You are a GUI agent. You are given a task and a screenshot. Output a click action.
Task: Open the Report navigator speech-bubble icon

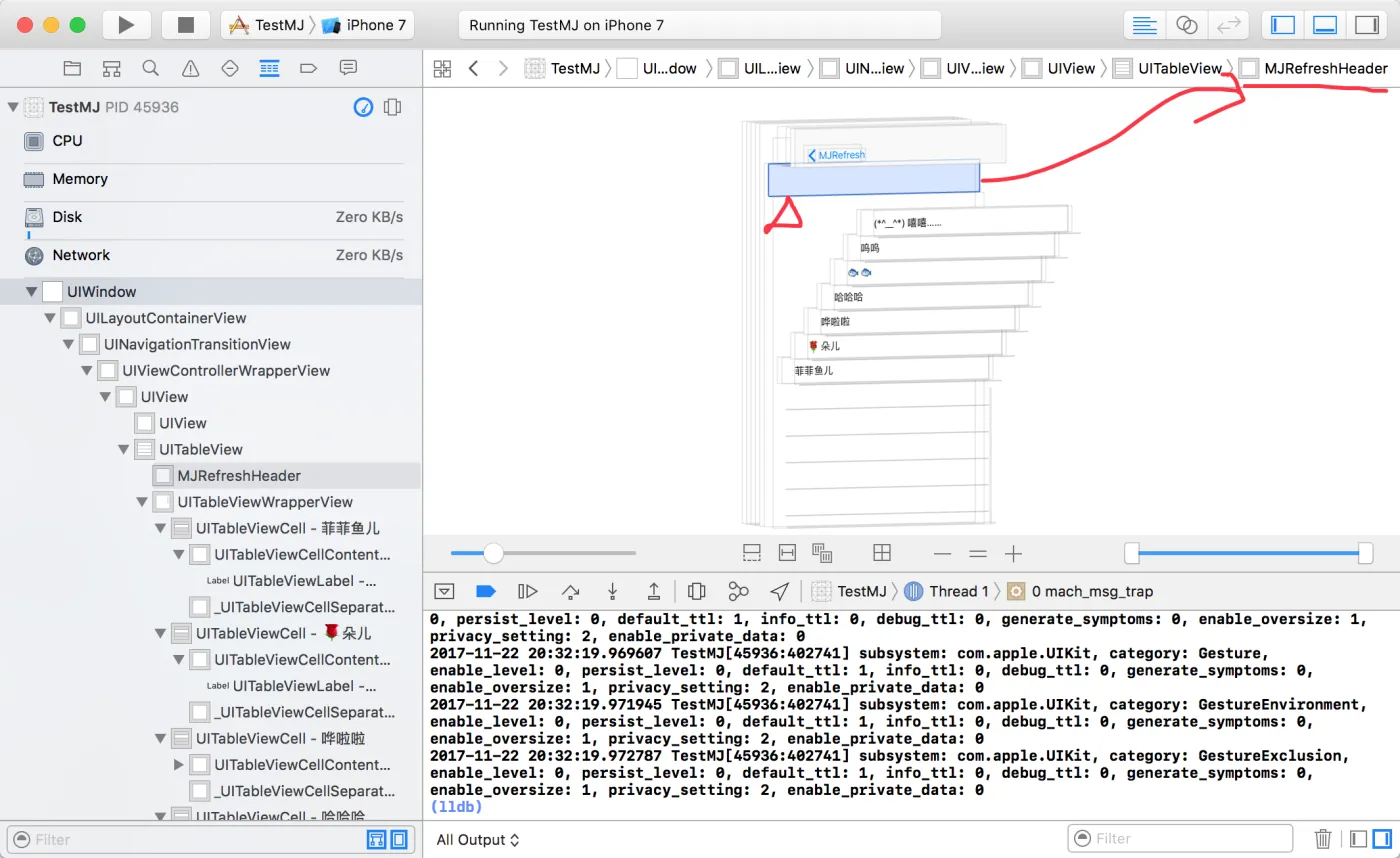(x=348, y=68)
